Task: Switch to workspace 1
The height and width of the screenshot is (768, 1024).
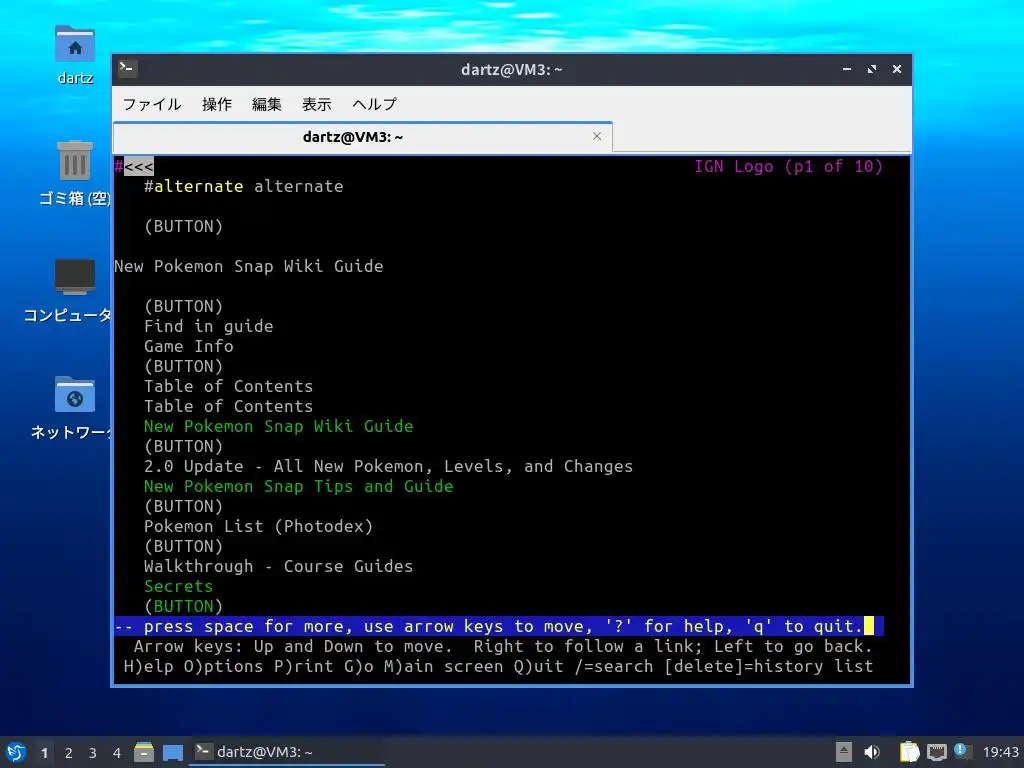Action: point(44,753)
